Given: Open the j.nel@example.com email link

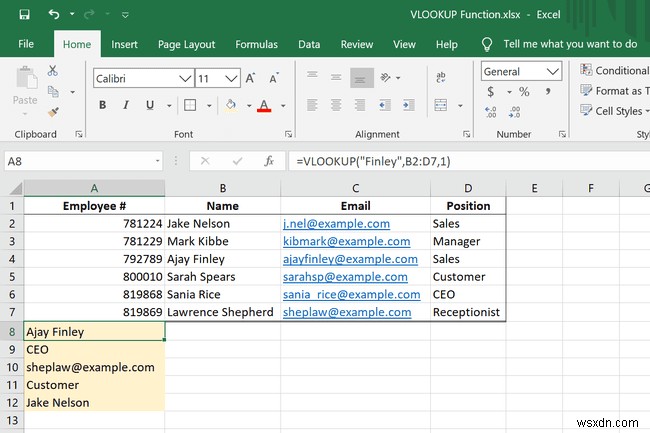Looking at the screenshot, I should click(336, 224).
